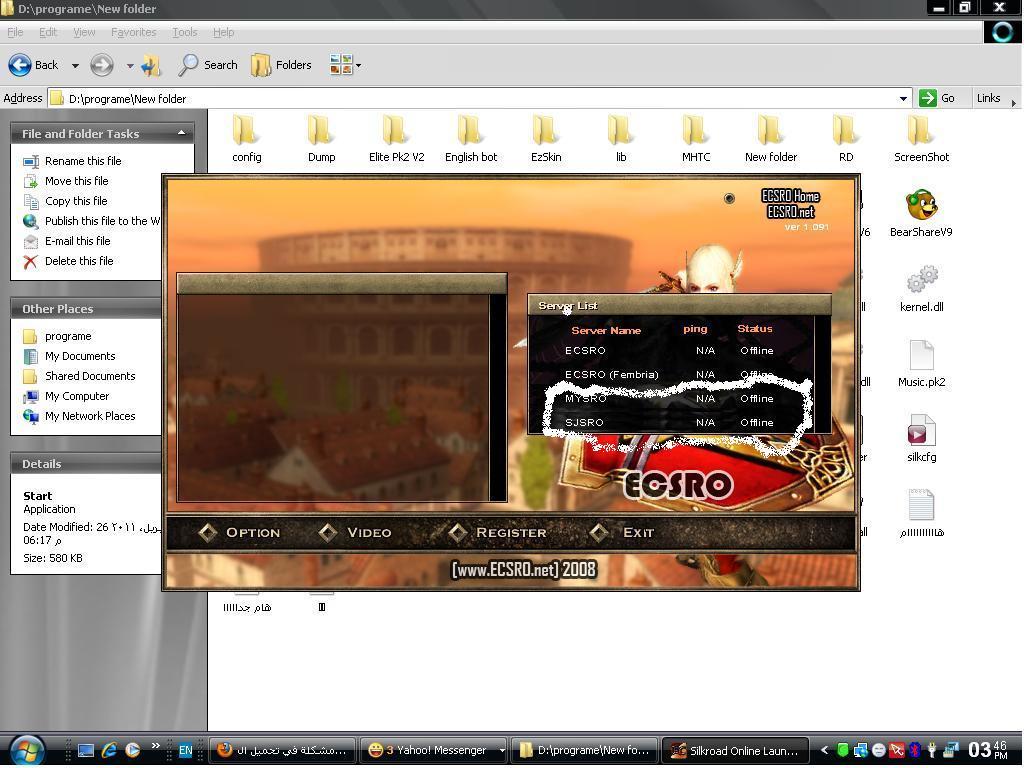
Task: Expand the Back button history arrow
Action: (75, 66)
